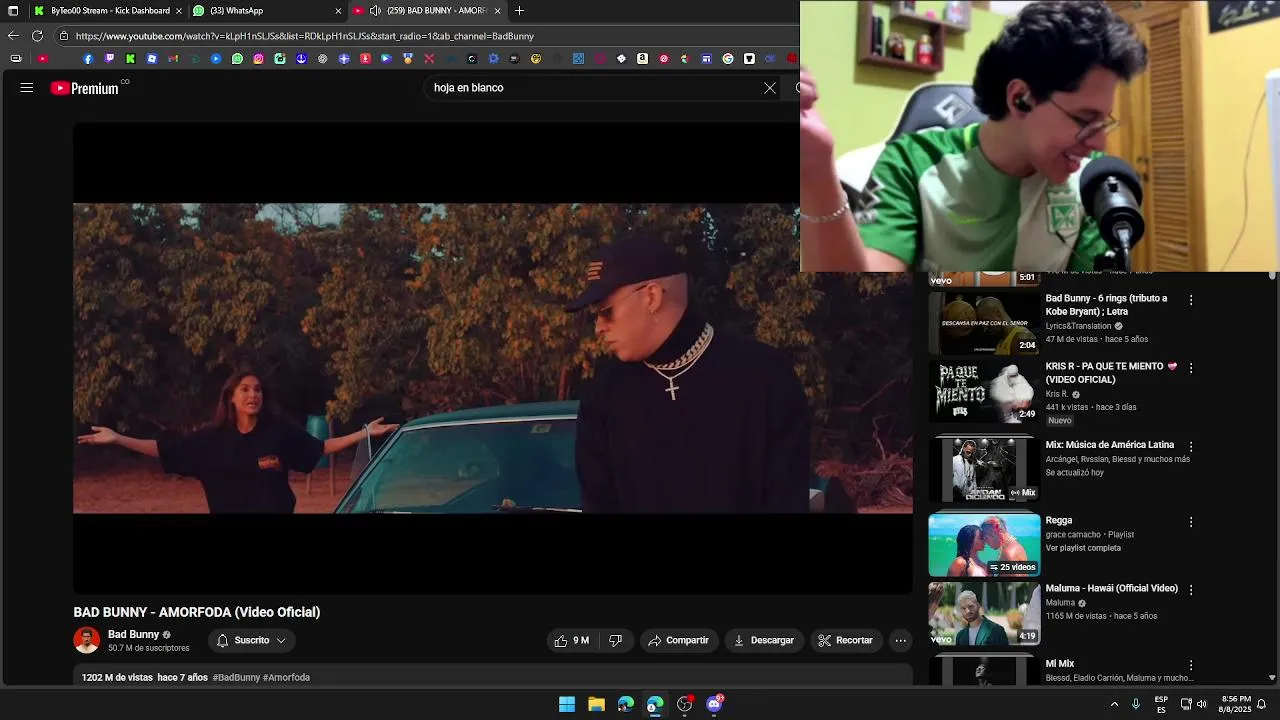This screenshot has width=1280, height=720.
Task: Open the WhatsApp bookmark in favorites bar
Action: (x=237, y=59)
